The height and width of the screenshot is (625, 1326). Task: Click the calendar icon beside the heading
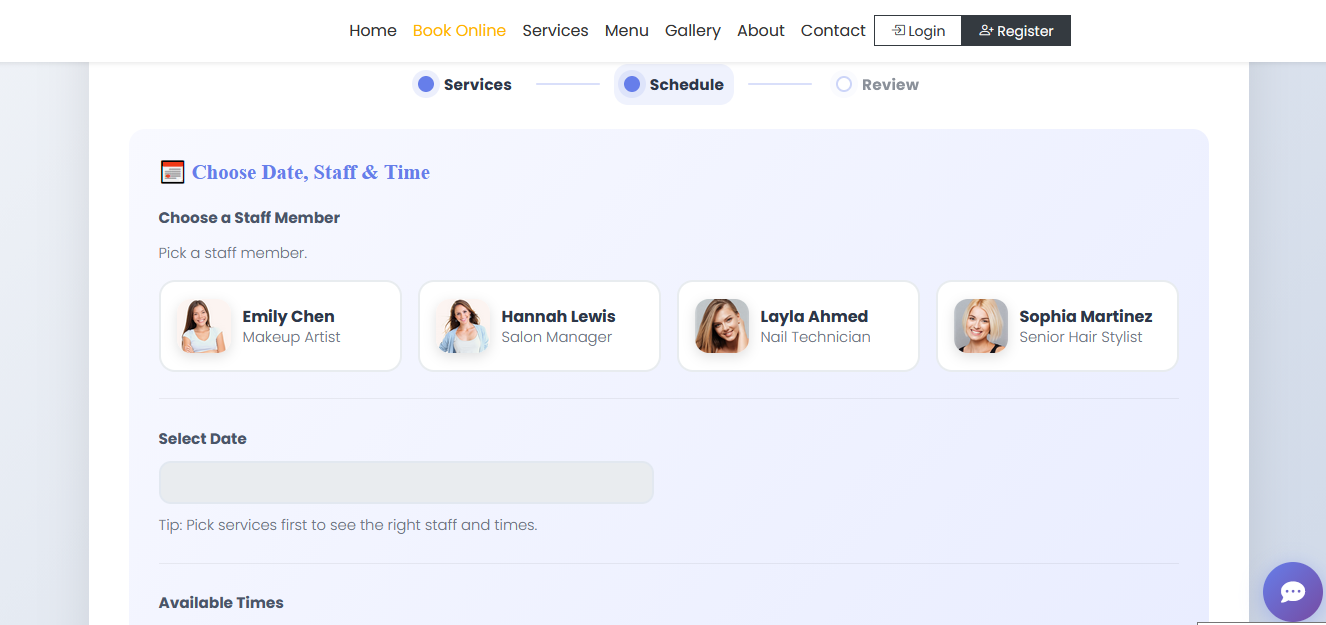tap(172, 171)
